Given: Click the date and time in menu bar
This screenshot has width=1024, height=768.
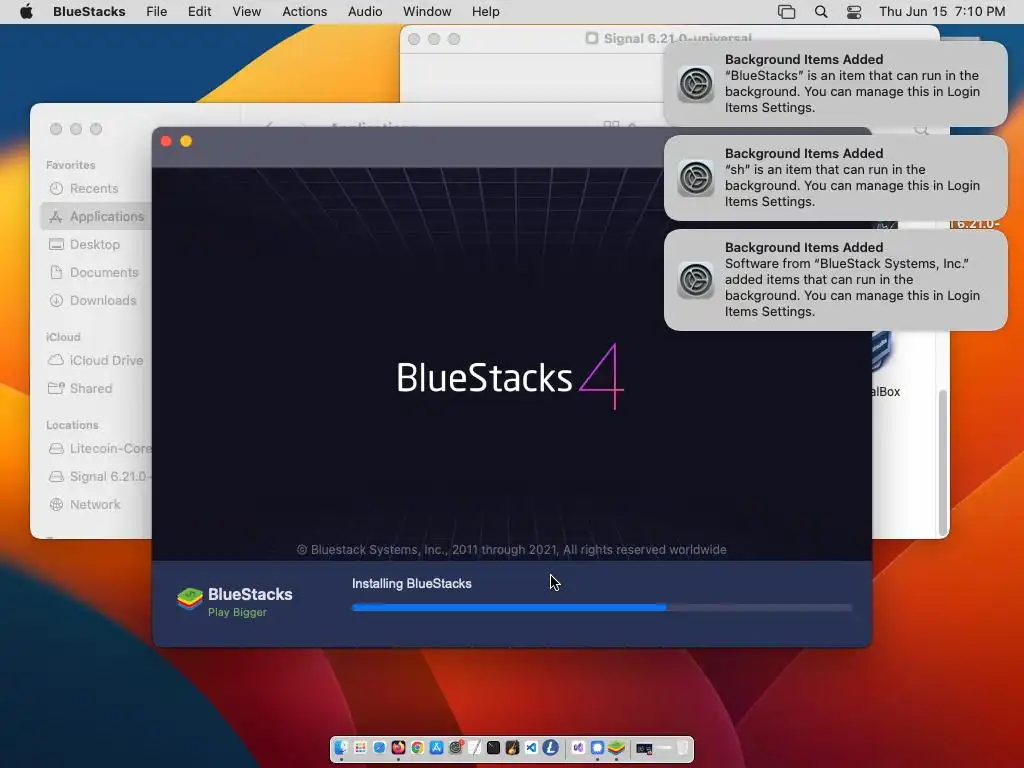Looking at the screenshot, I should [942, 12].
